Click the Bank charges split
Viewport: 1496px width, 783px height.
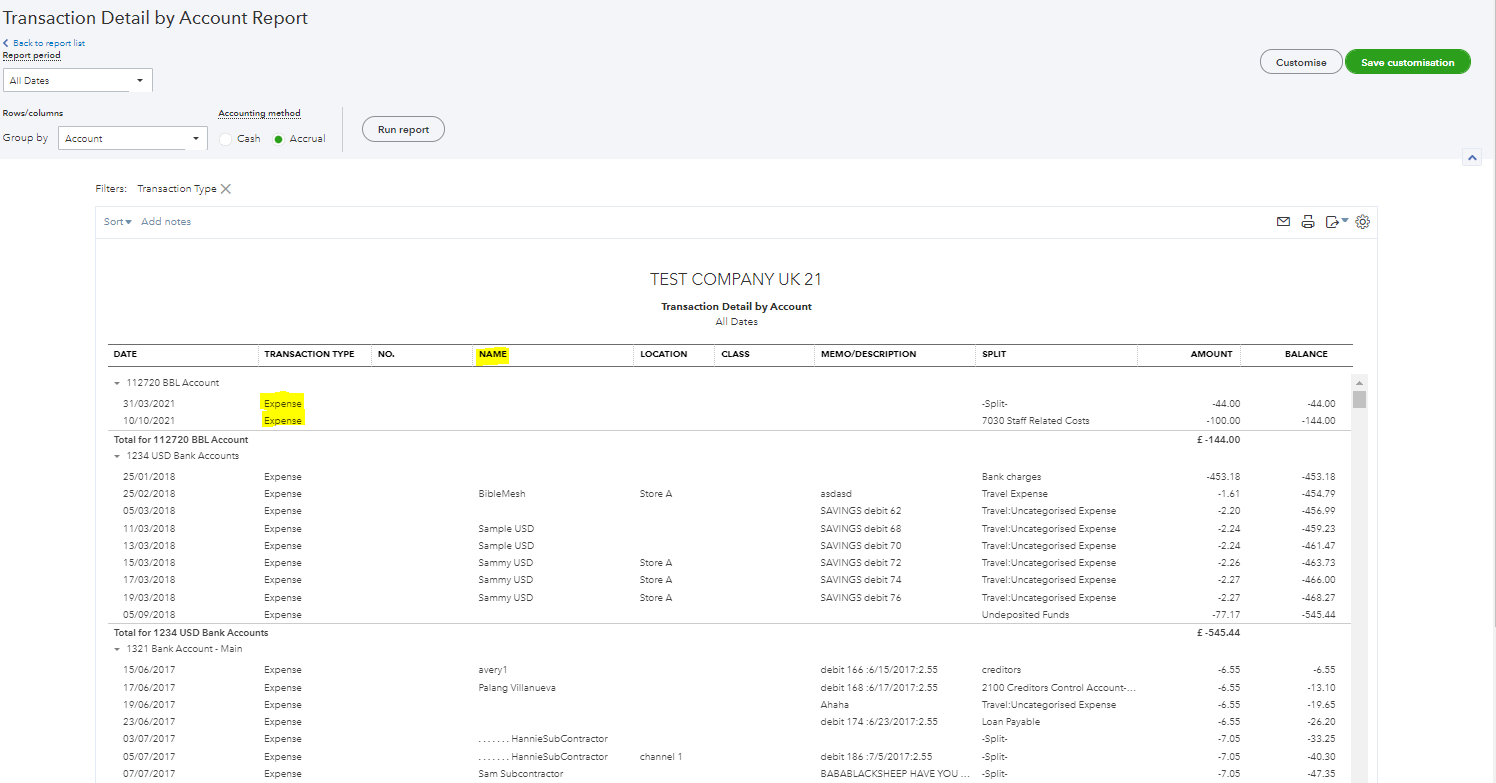[x=1013, y=477]
